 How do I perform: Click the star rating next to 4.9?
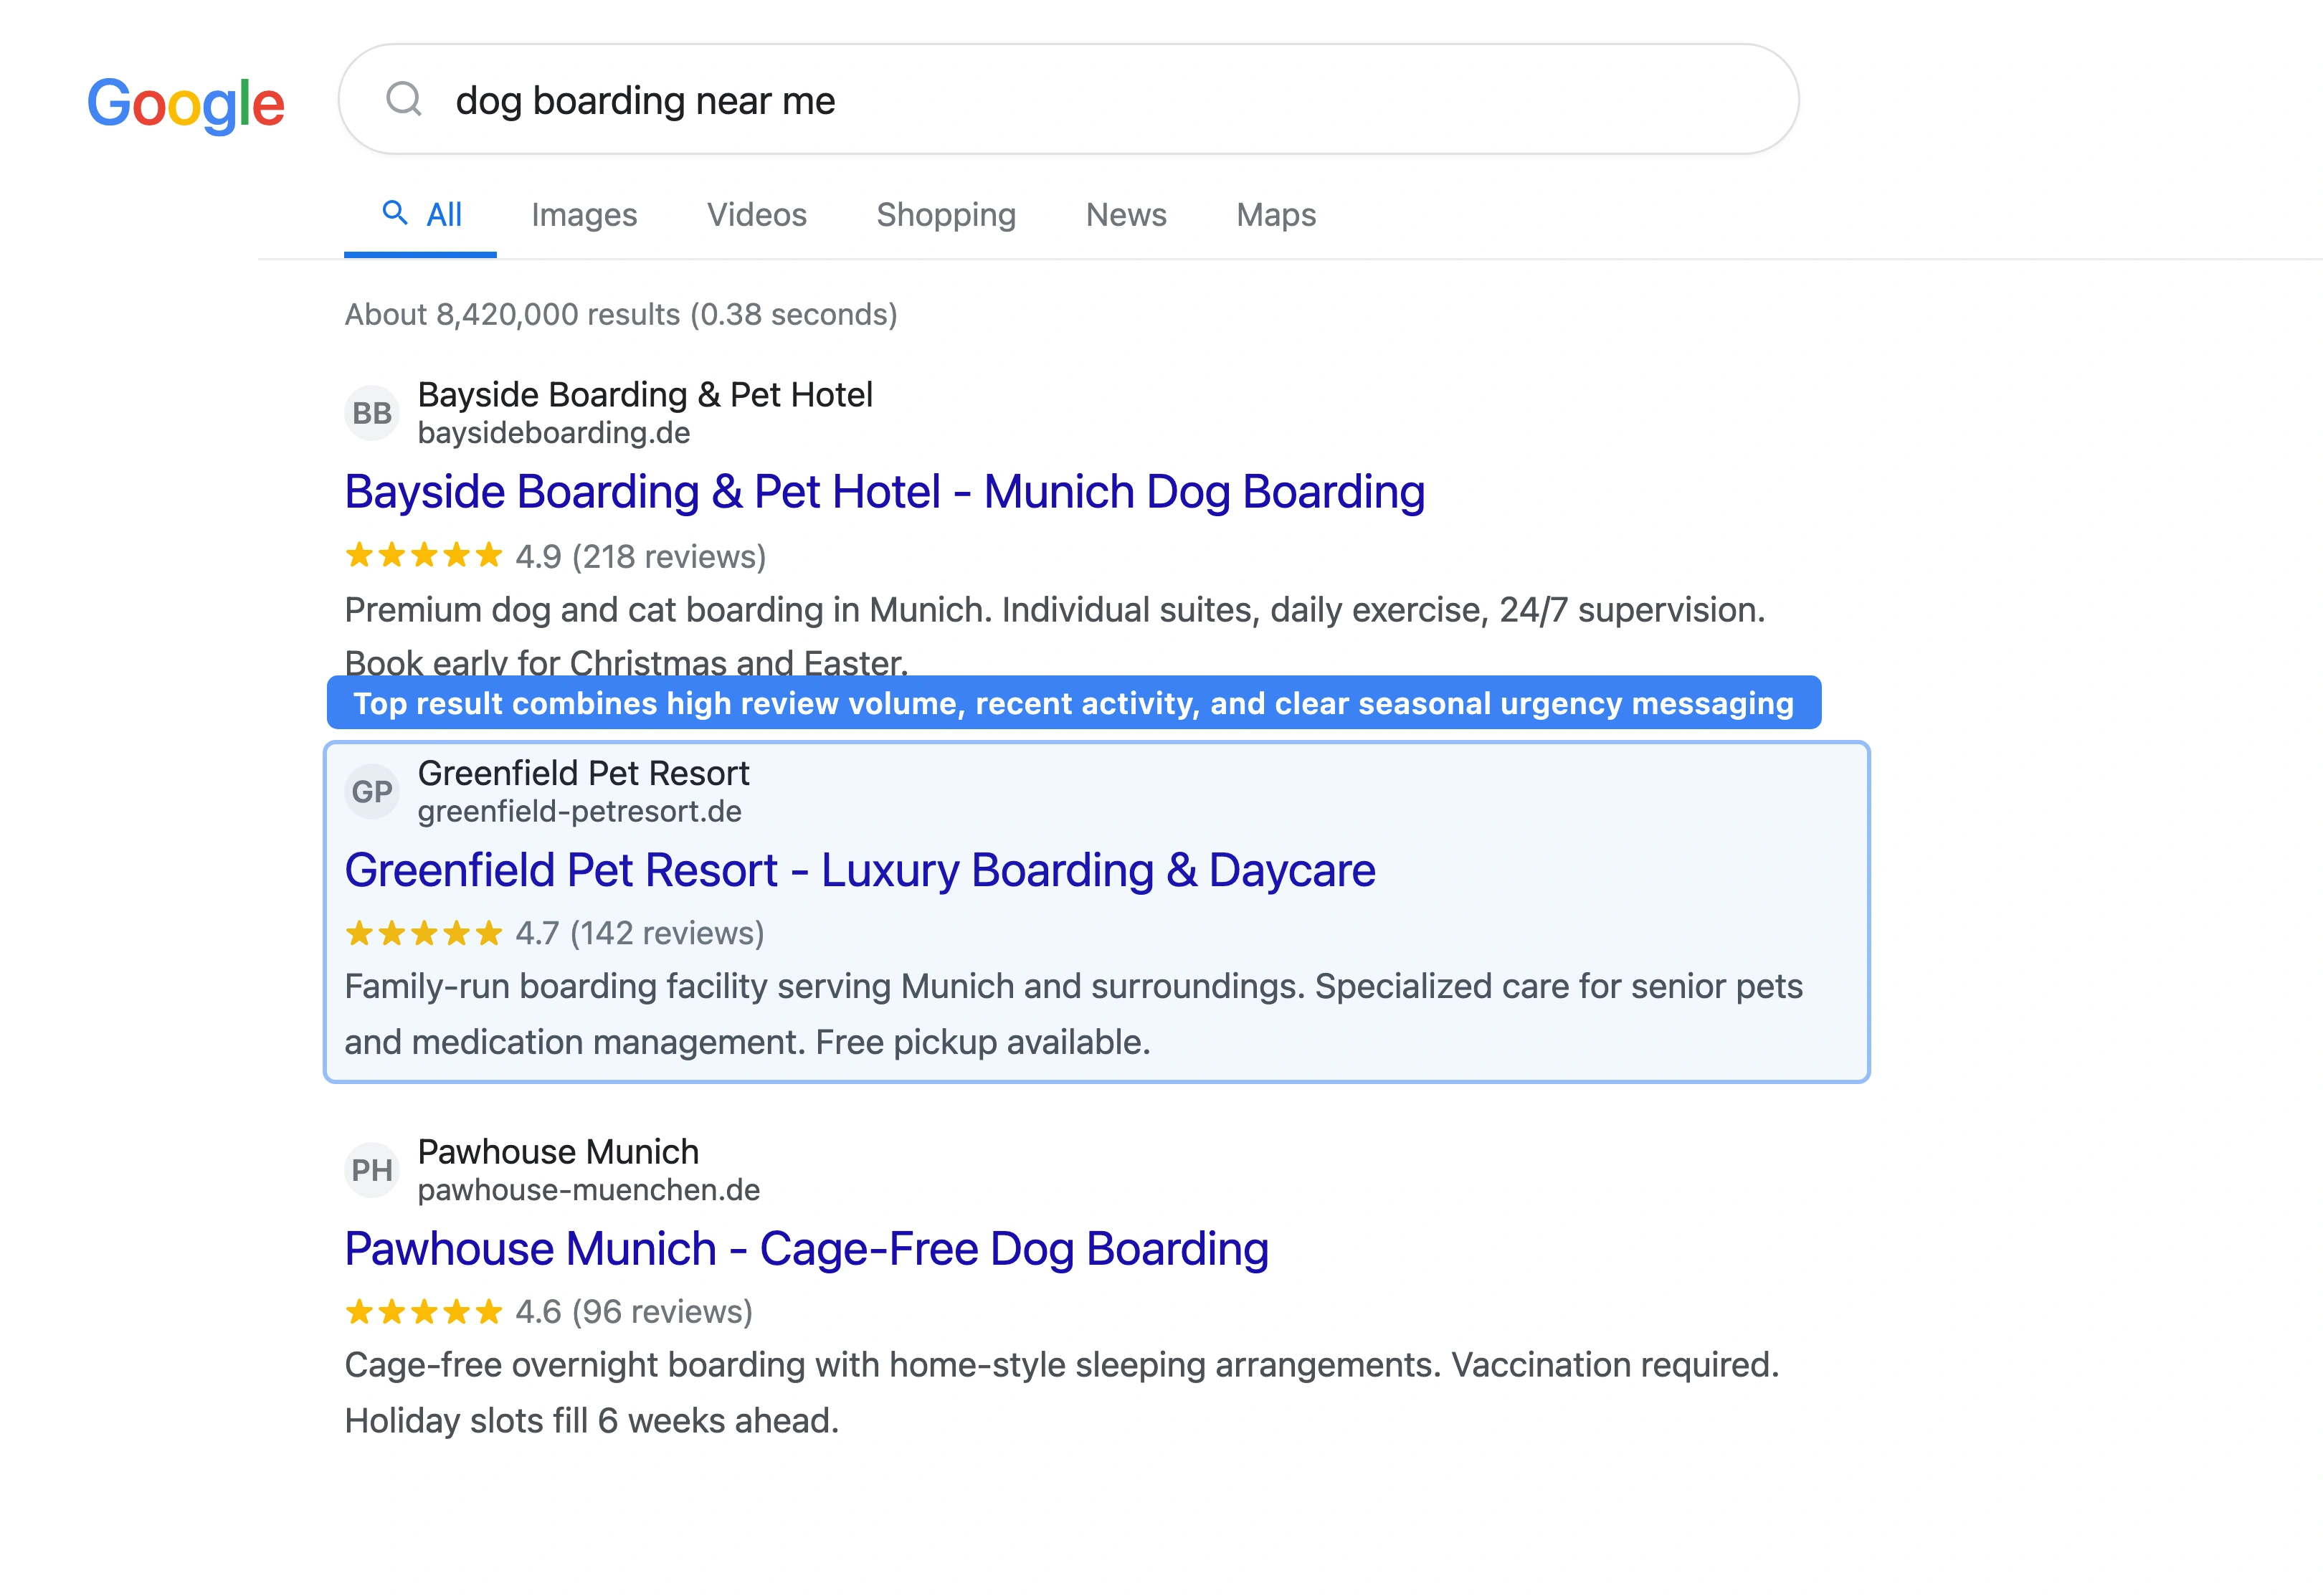pos(423,555)
